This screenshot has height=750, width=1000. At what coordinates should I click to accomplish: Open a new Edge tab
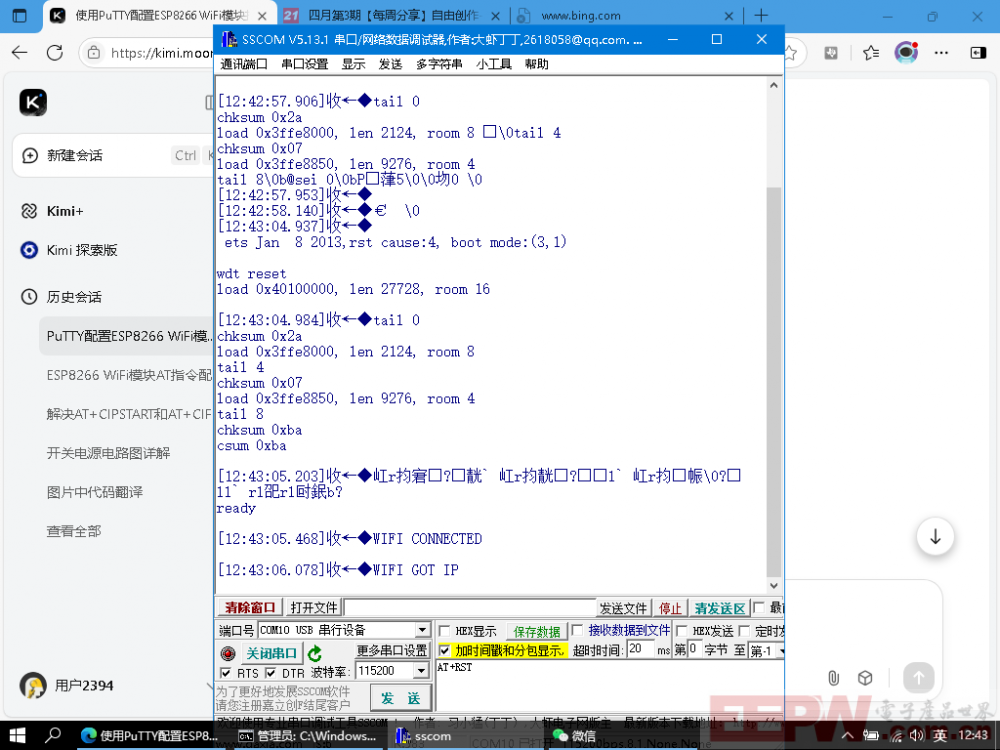click(x=761, y=15)
